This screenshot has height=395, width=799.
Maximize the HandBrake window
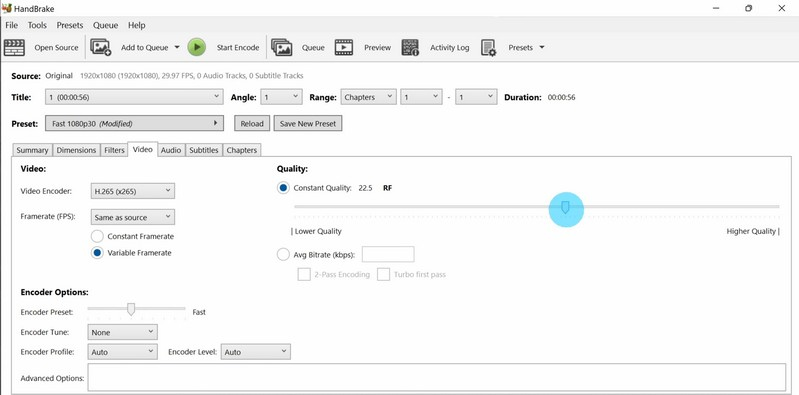pyautogui.click(x=749, y=9)
